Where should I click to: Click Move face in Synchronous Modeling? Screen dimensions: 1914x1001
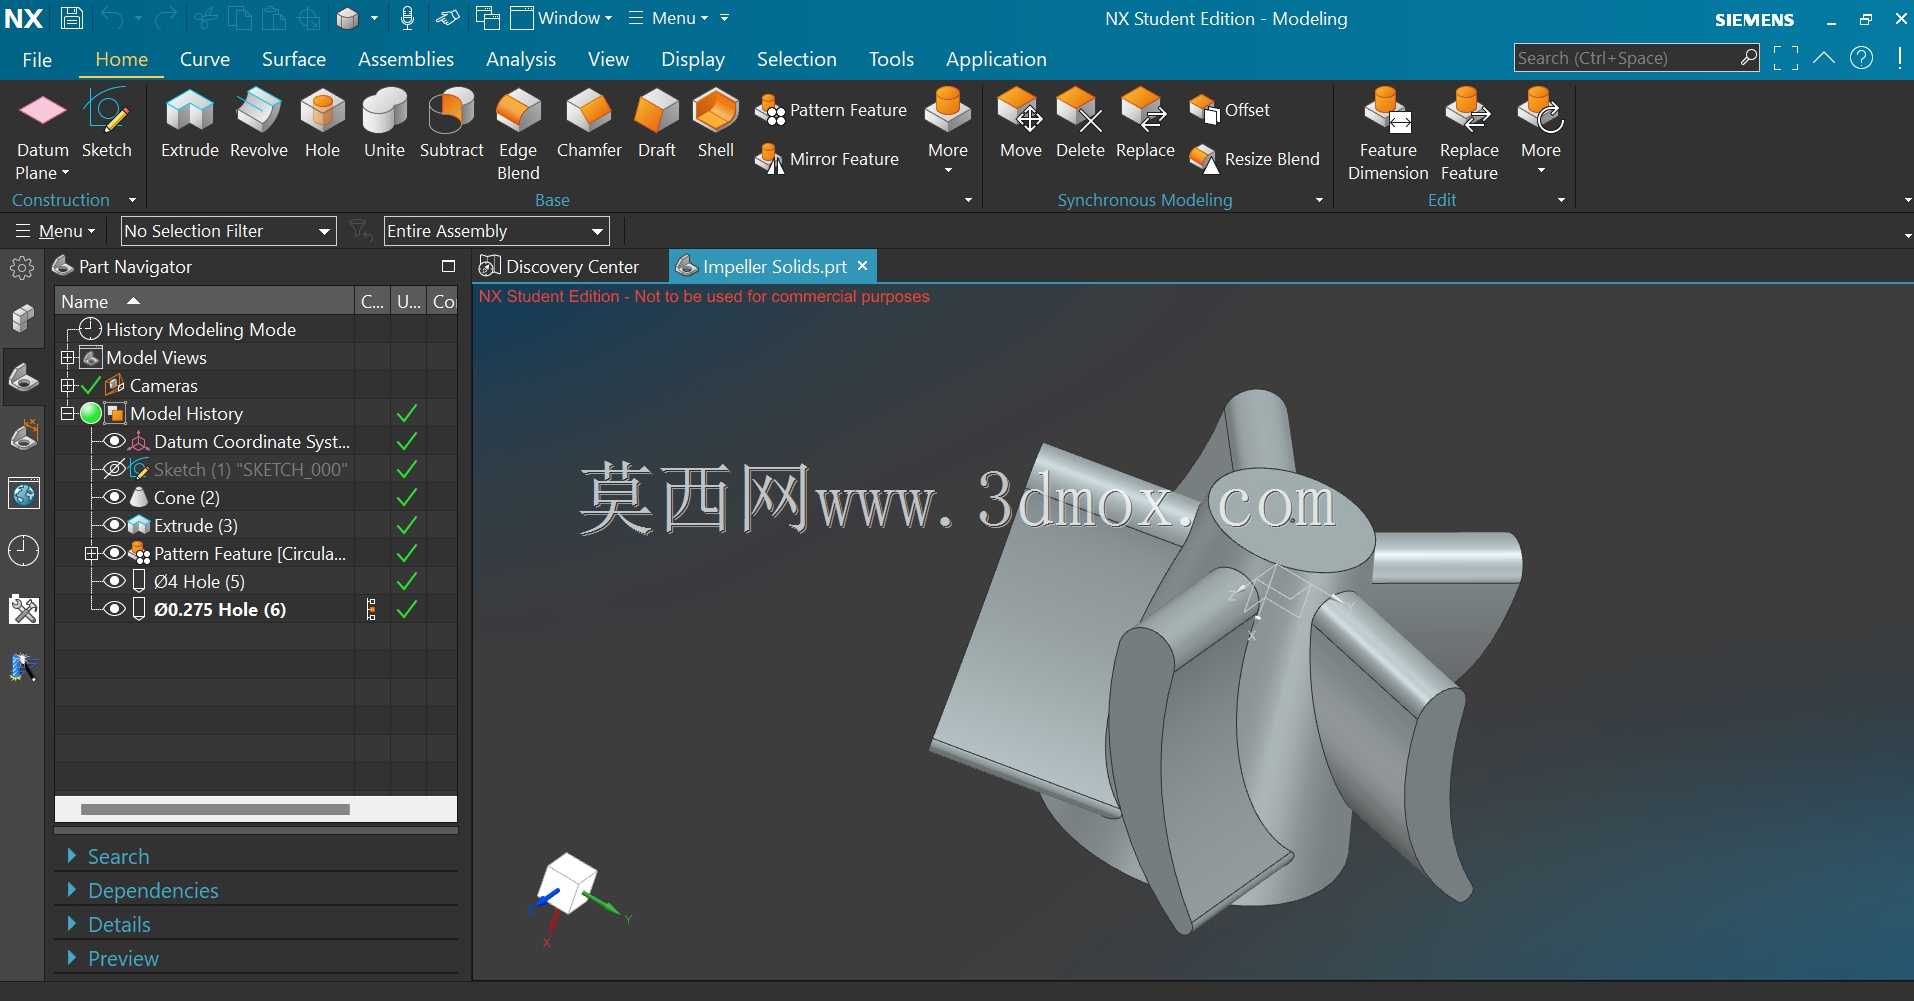tap(1021, 124)
